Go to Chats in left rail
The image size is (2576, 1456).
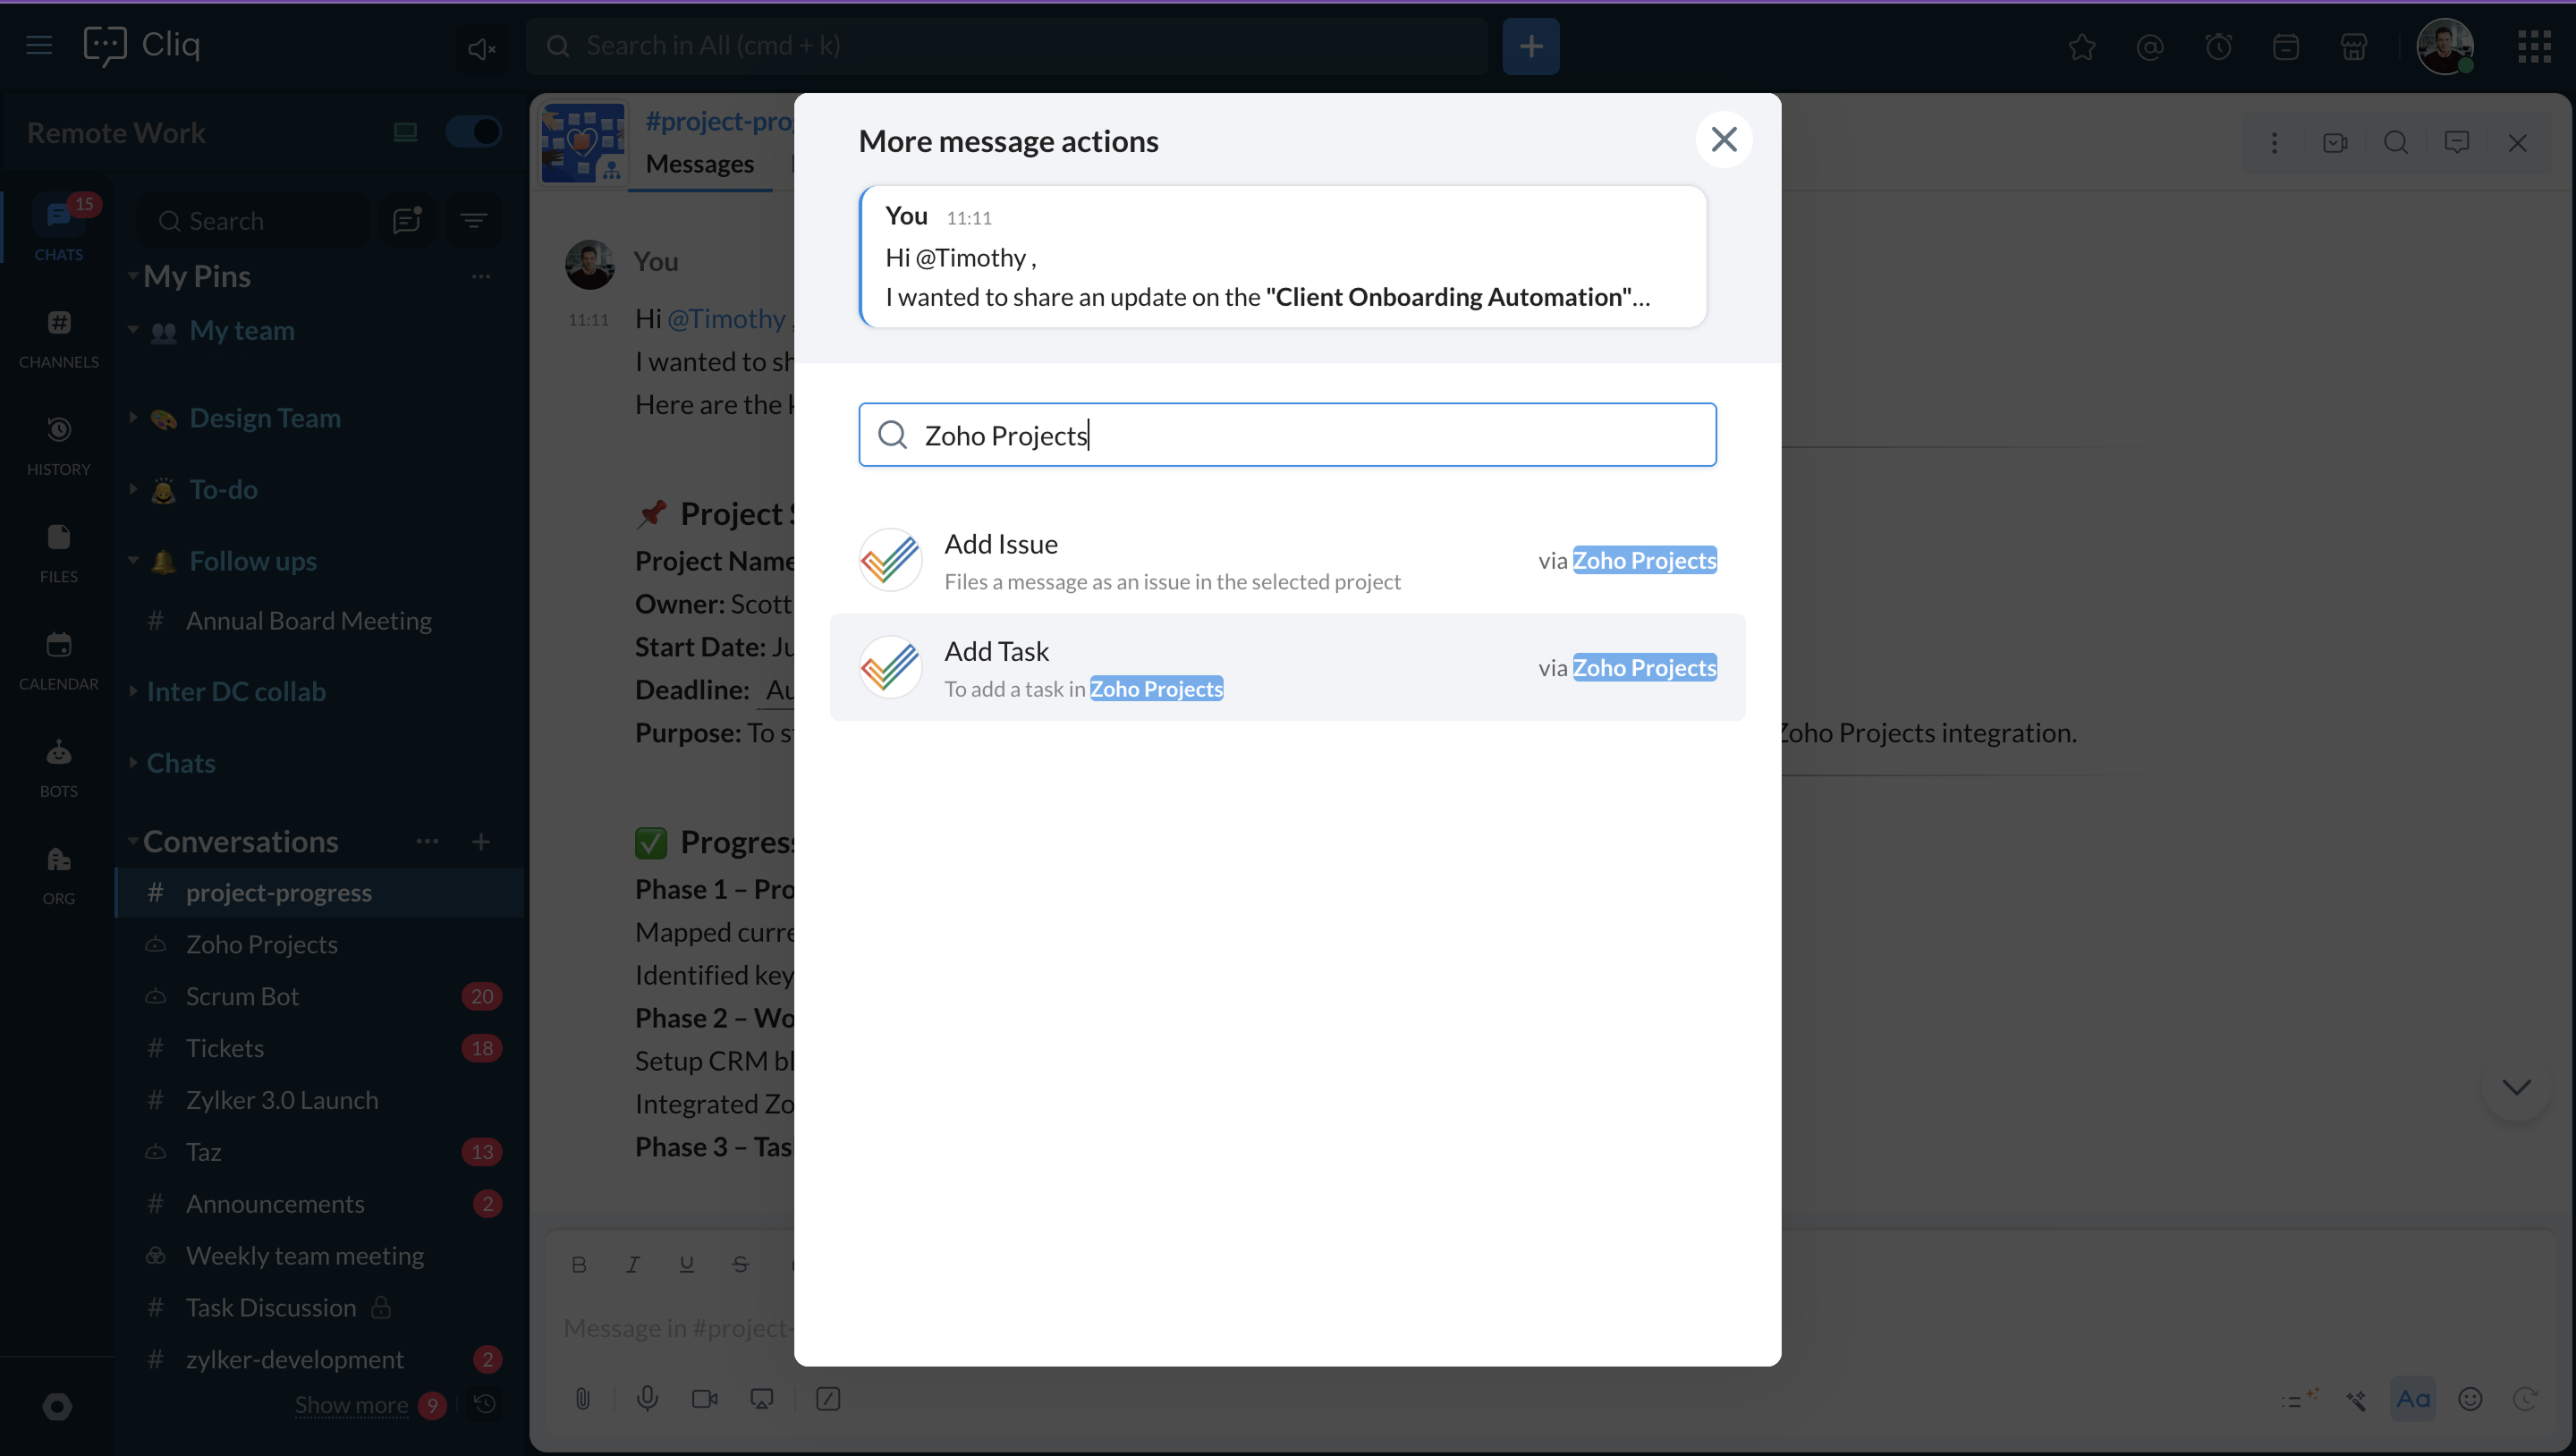(58, 228)
